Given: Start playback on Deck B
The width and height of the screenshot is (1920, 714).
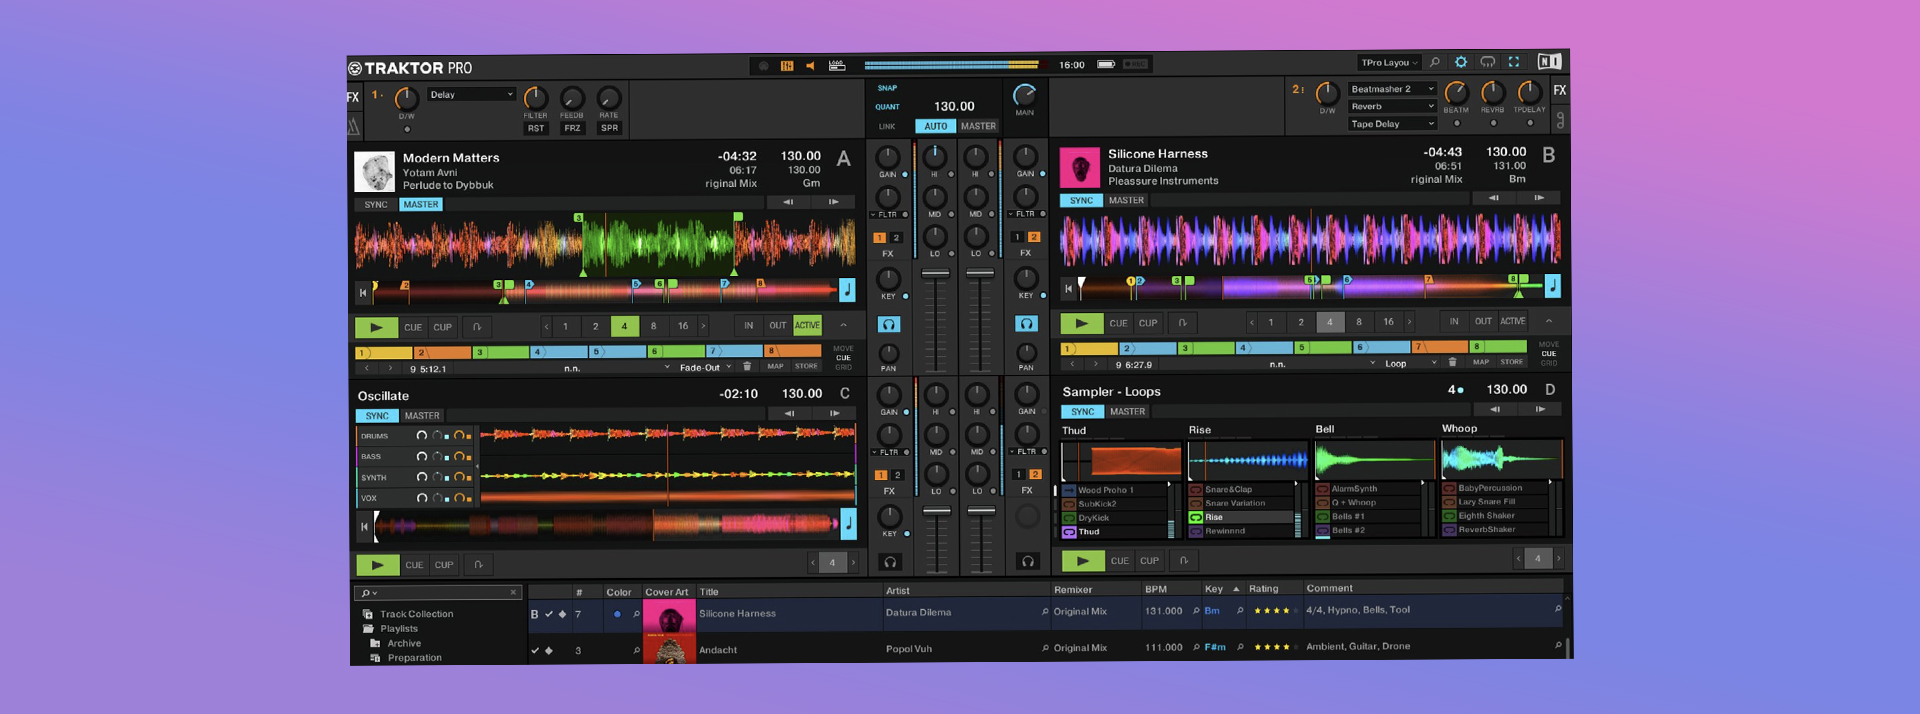Looking at the screenshot, I should click(1082, 323).
